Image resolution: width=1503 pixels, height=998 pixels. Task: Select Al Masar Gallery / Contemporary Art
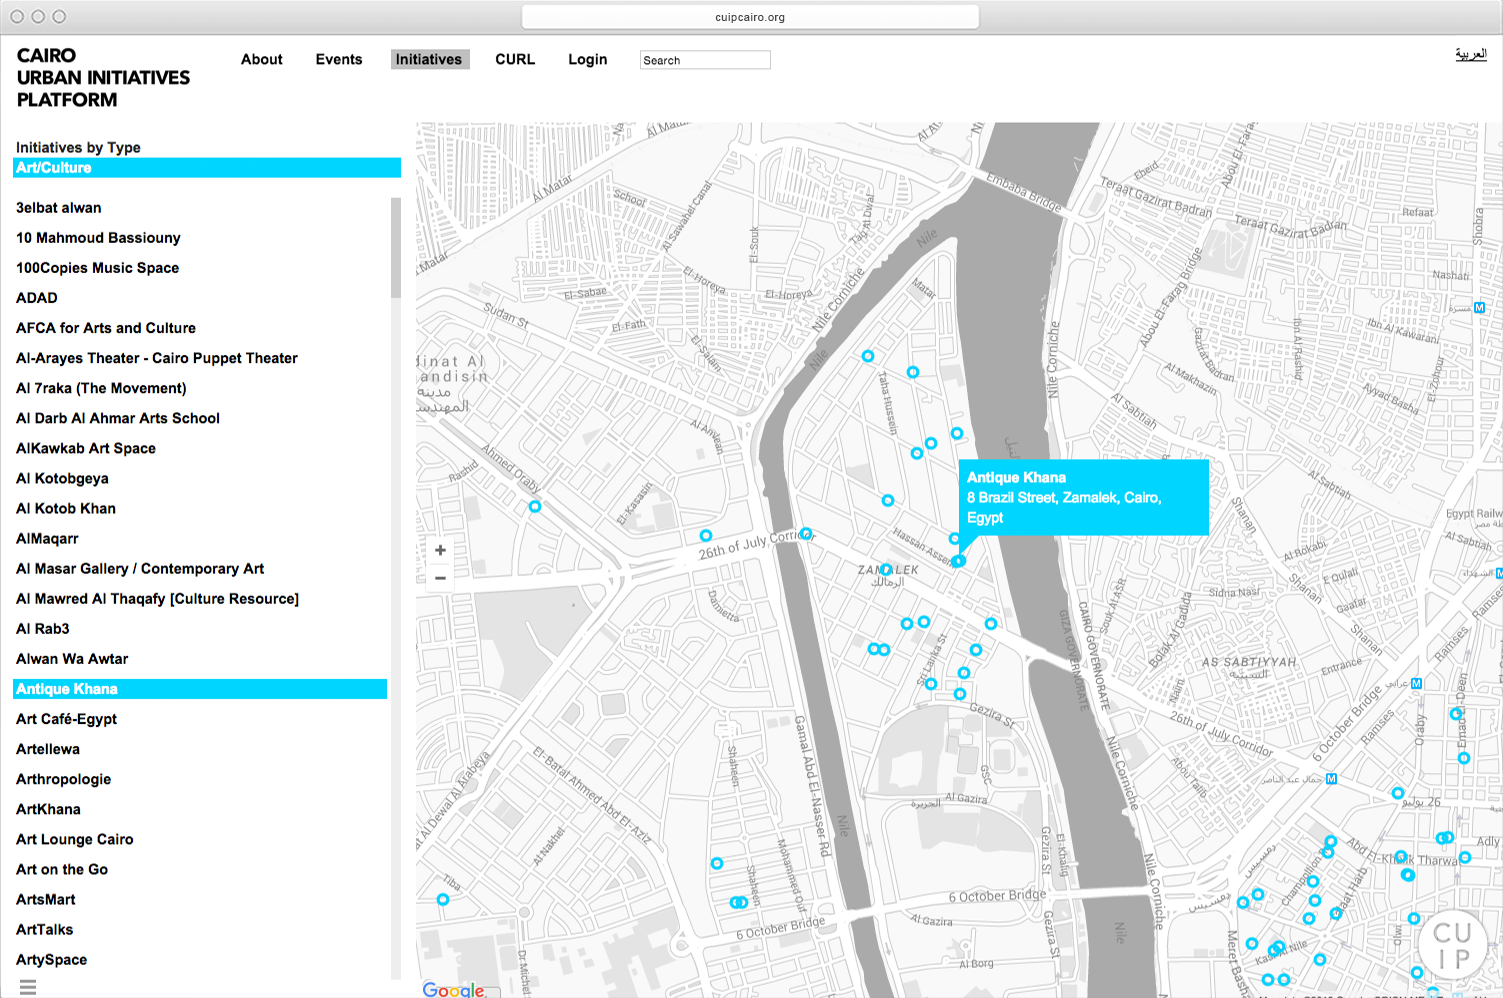[140, 568]
